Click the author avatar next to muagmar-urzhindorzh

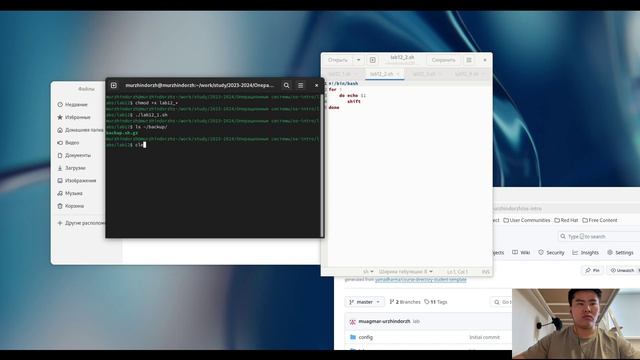[x=353, y=322]
